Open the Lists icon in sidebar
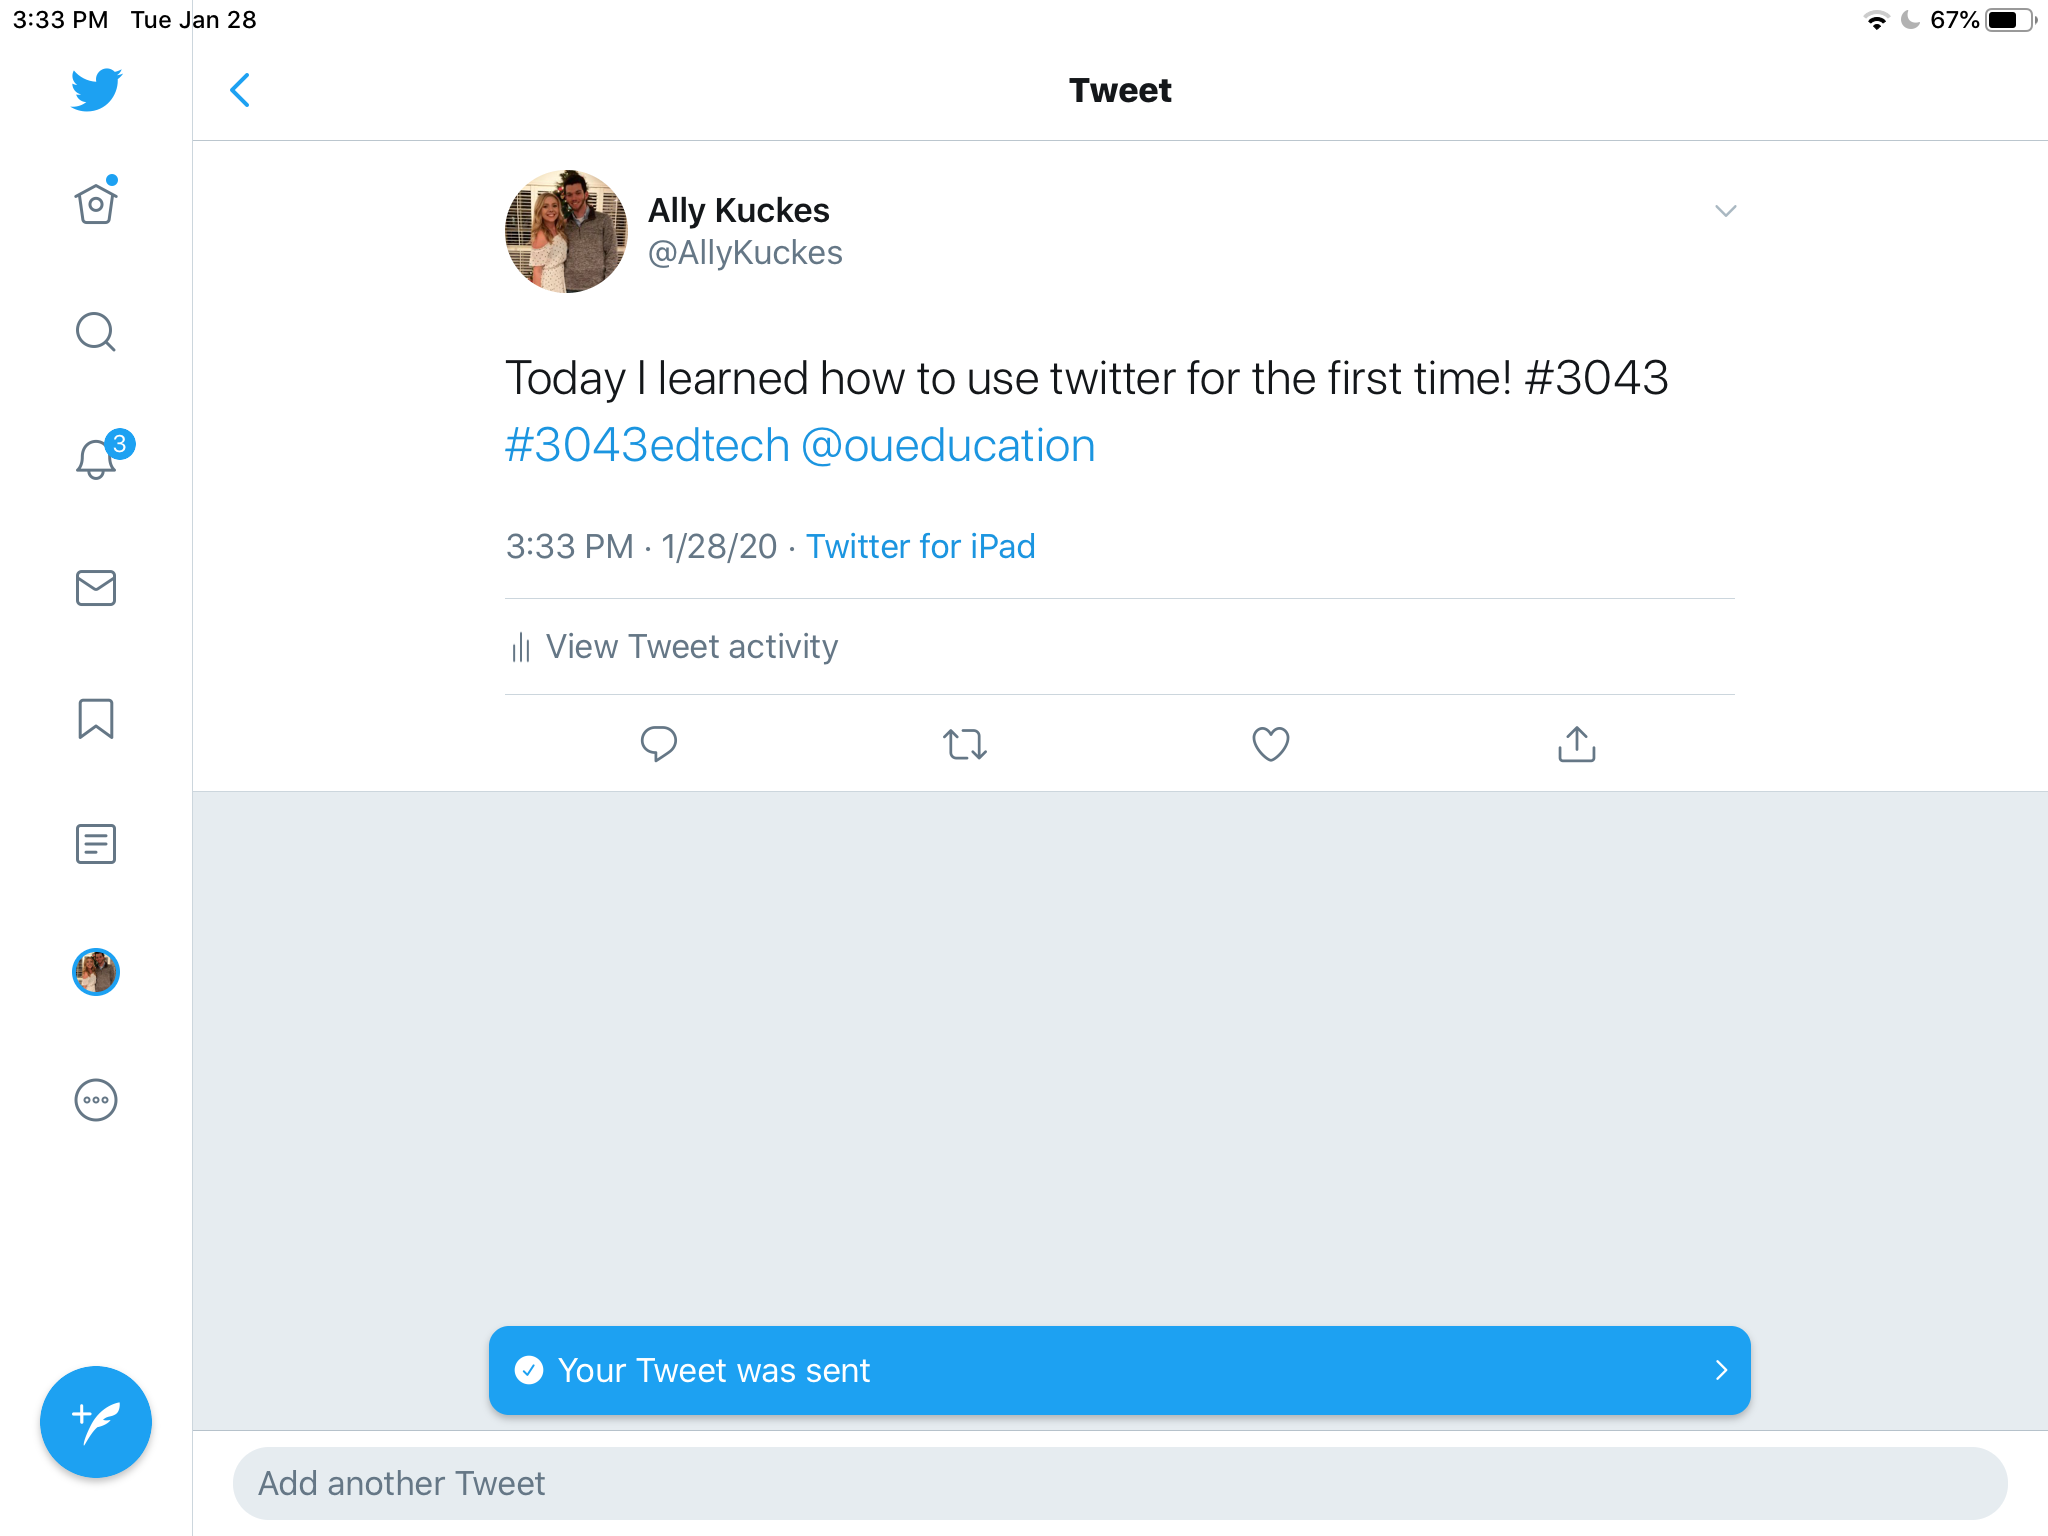The width and height of the screenshot is (2048, 1536). pos(96,844)
